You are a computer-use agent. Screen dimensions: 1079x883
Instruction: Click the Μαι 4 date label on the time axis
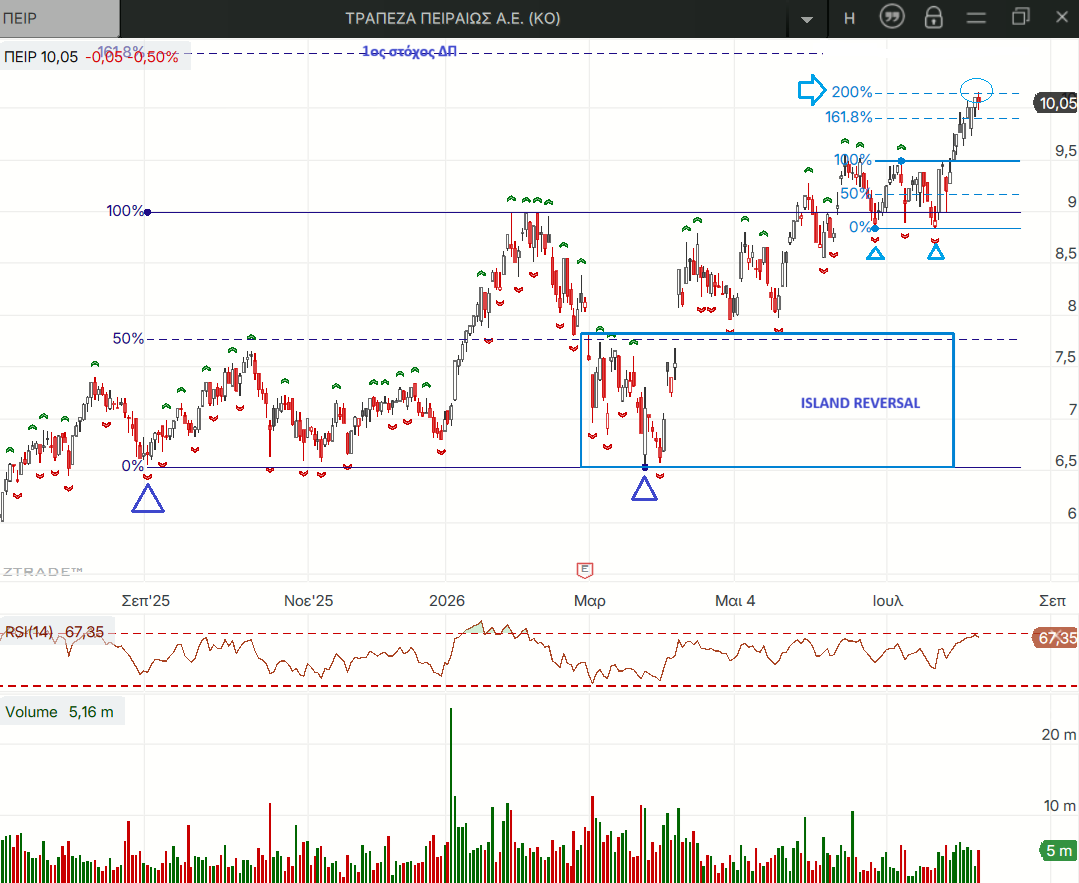tap(735, 601)
